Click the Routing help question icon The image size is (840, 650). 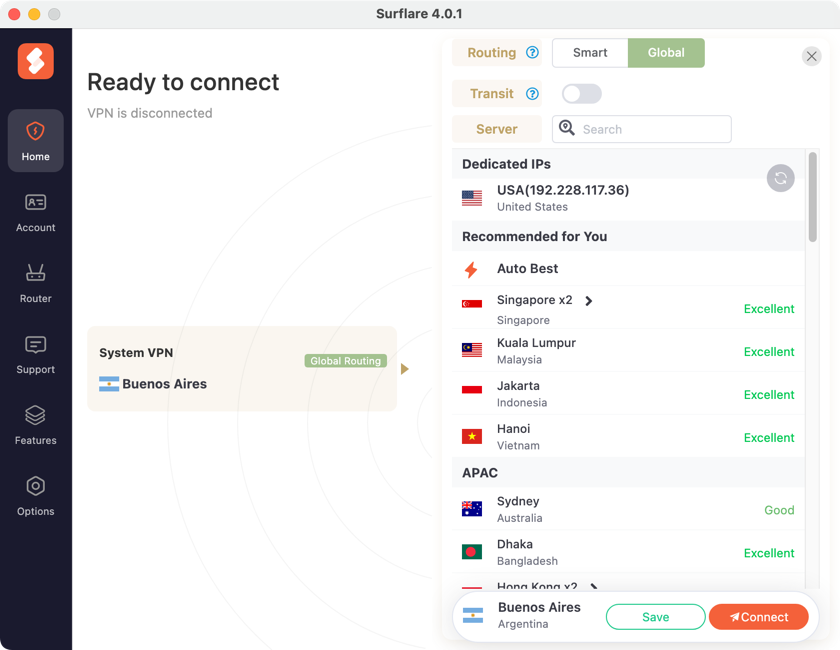pyautogui.click(x=532, y=53)
